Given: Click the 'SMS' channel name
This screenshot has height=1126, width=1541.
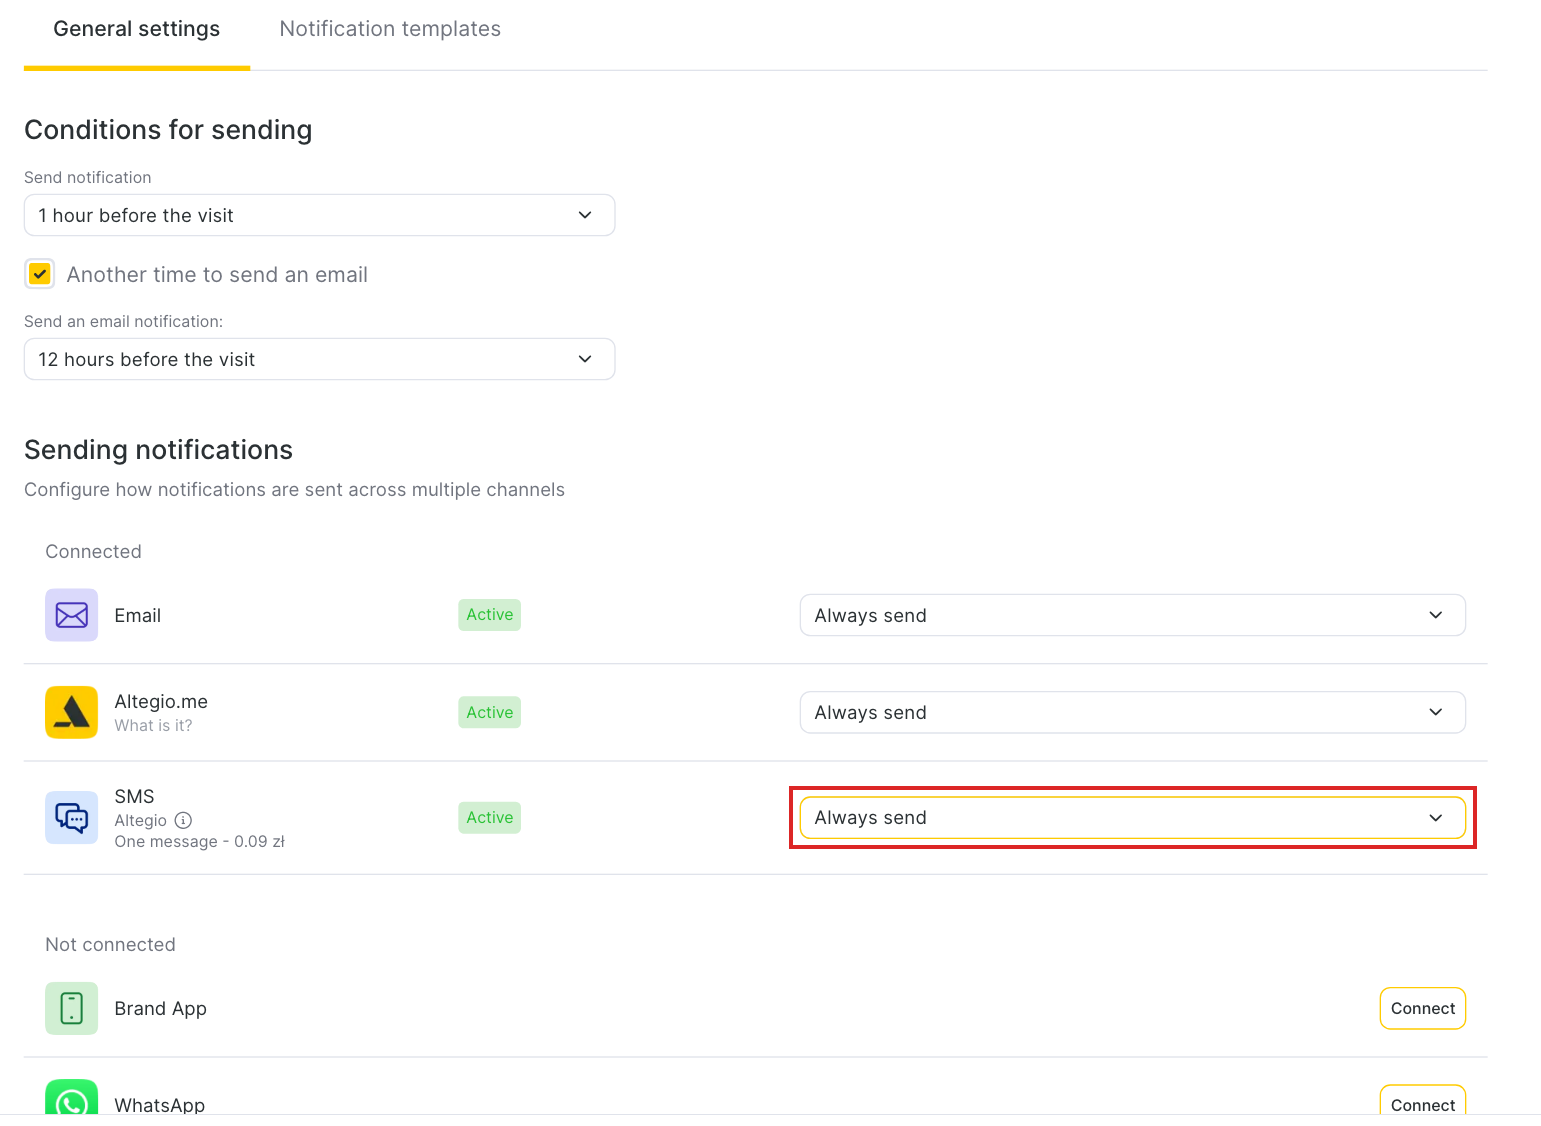Looking at the screenshot, I should (134, 797).
